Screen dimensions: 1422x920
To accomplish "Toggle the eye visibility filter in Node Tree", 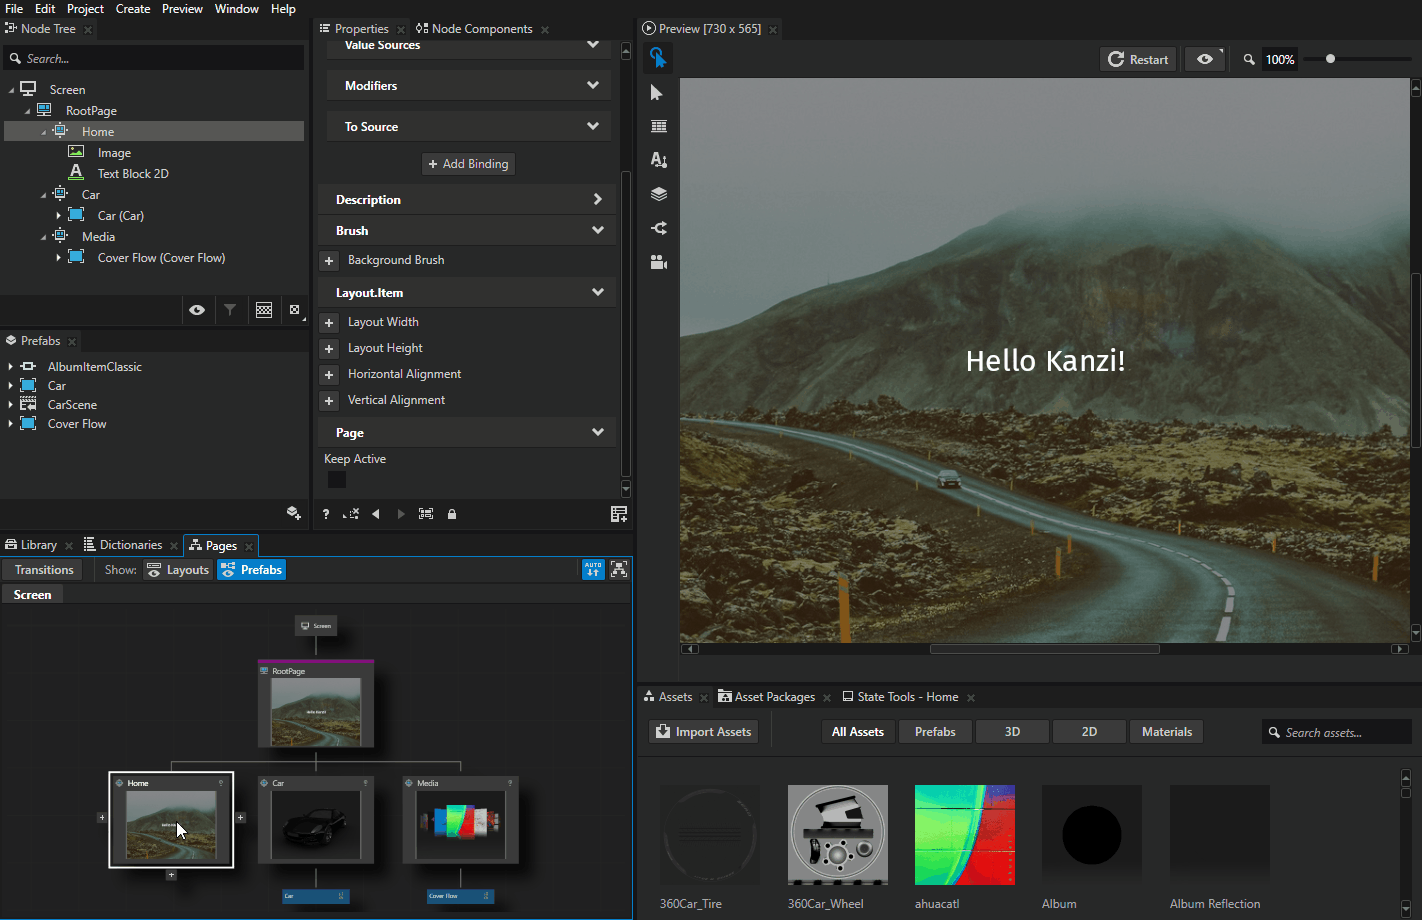I will [197, 310].
